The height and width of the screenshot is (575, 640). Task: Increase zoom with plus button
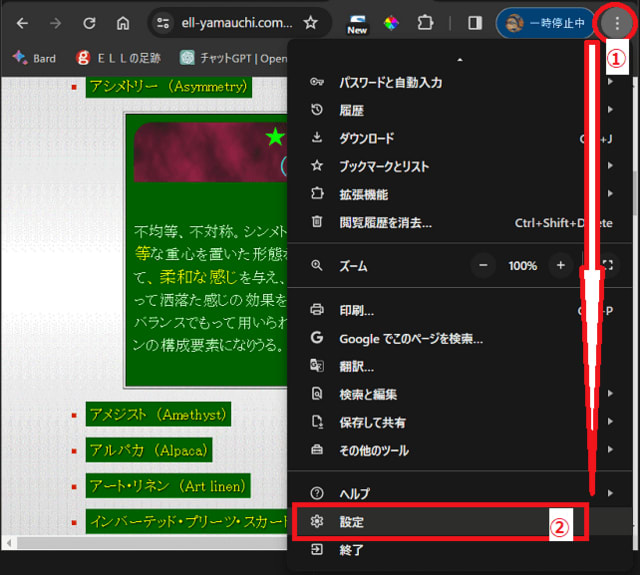pyautogui.click(x=561, y=266)
